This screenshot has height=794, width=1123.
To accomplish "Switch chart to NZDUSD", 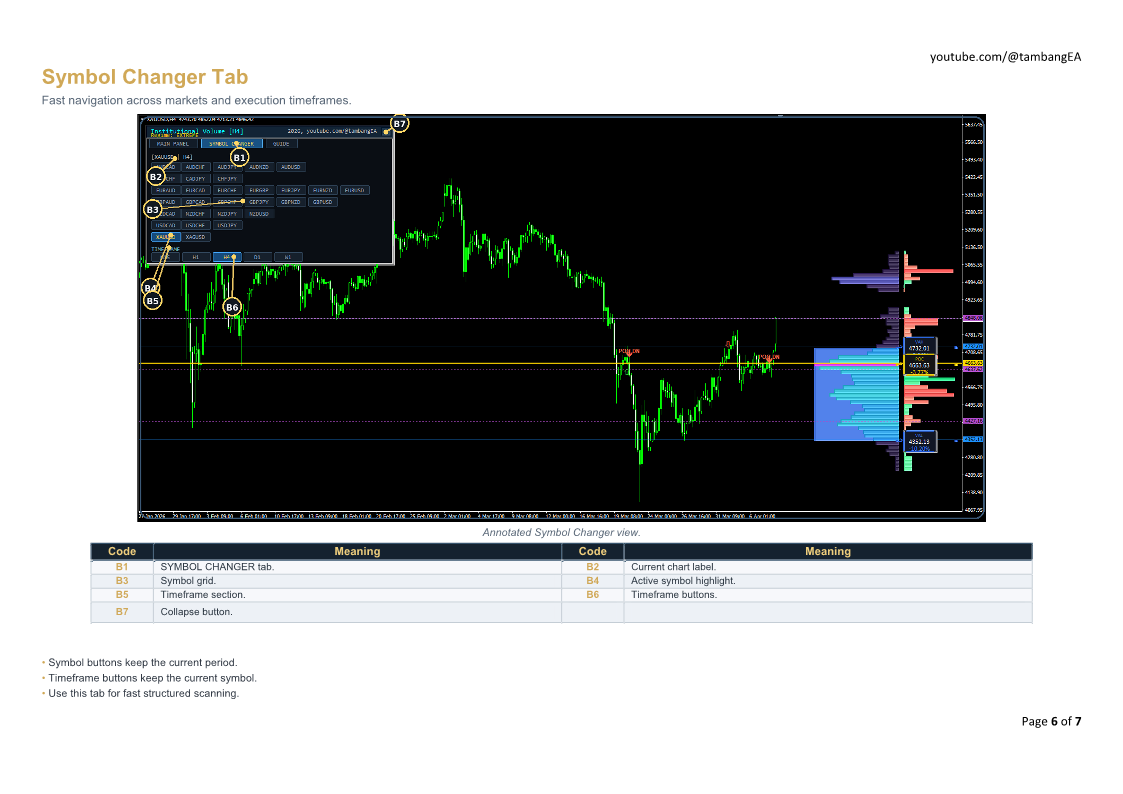I will [x=259, y=213].
